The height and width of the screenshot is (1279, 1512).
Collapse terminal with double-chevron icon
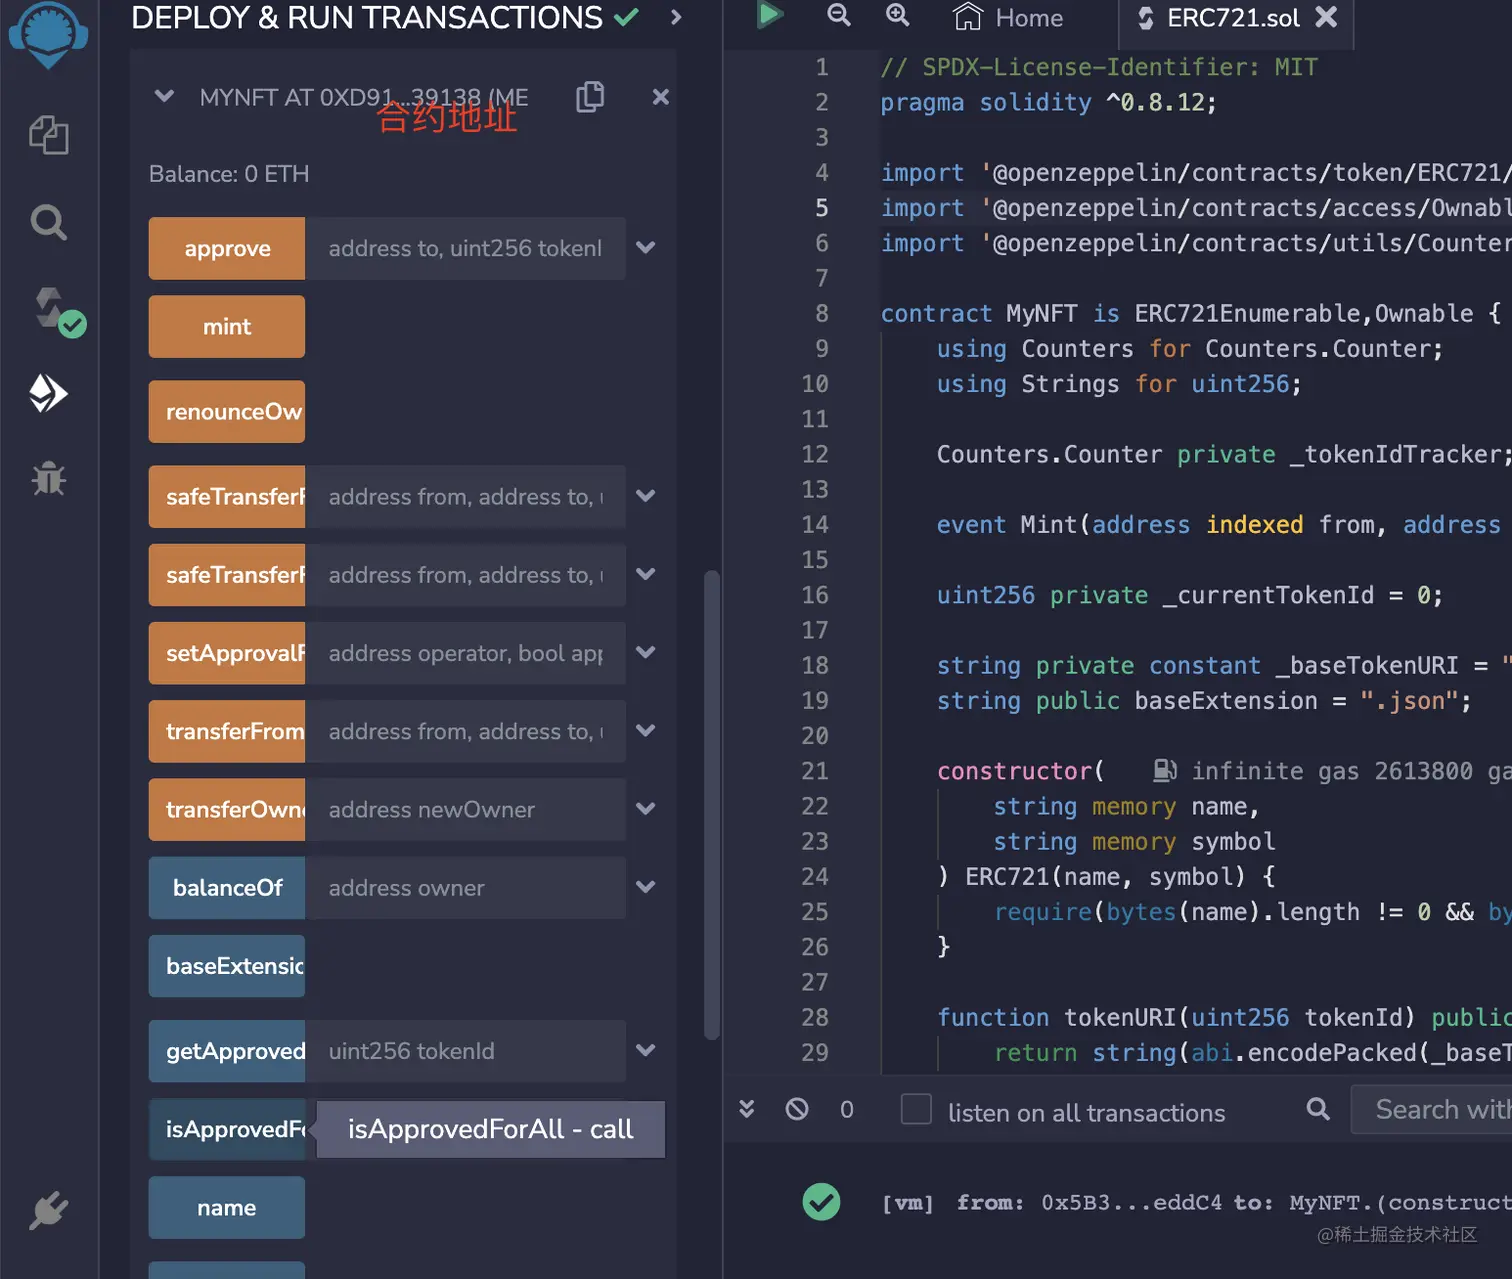[747, 1108]
